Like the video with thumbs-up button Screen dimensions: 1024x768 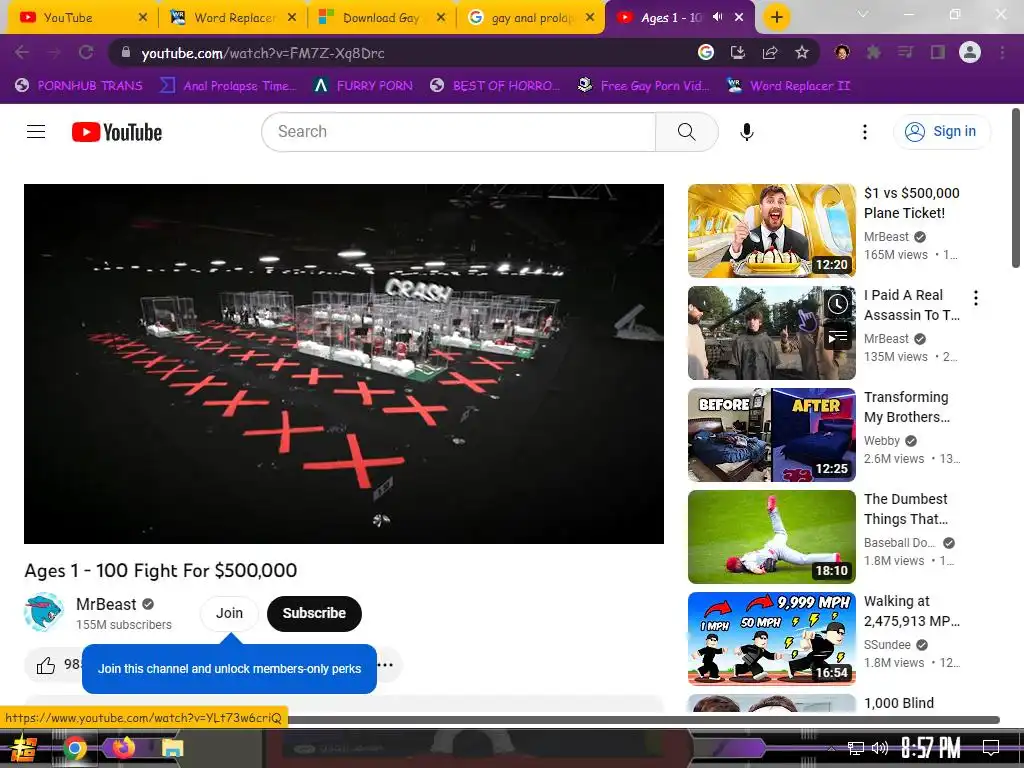[46, 665]
